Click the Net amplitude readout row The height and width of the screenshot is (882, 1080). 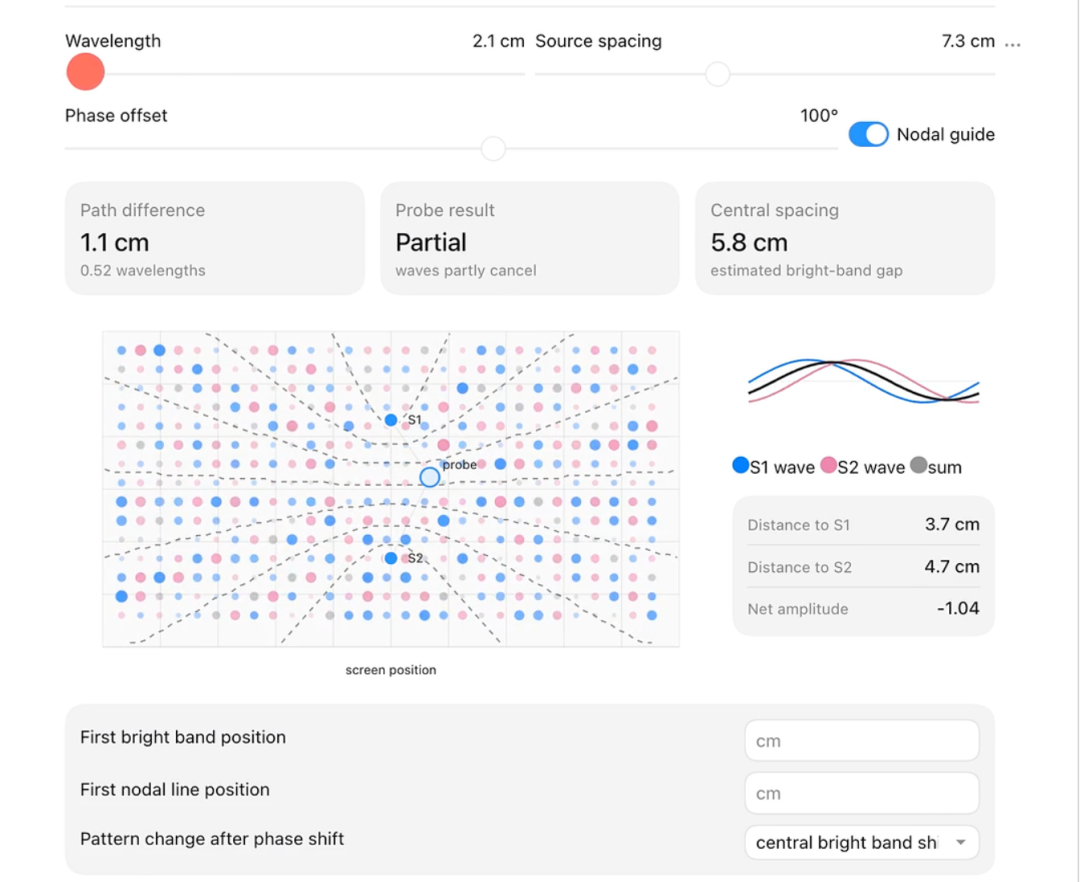point(863,609)
